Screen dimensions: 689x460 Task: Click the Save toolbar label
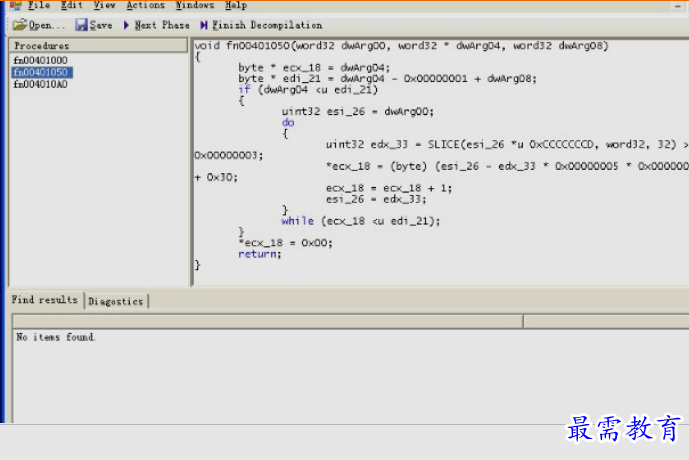point(101,25)
